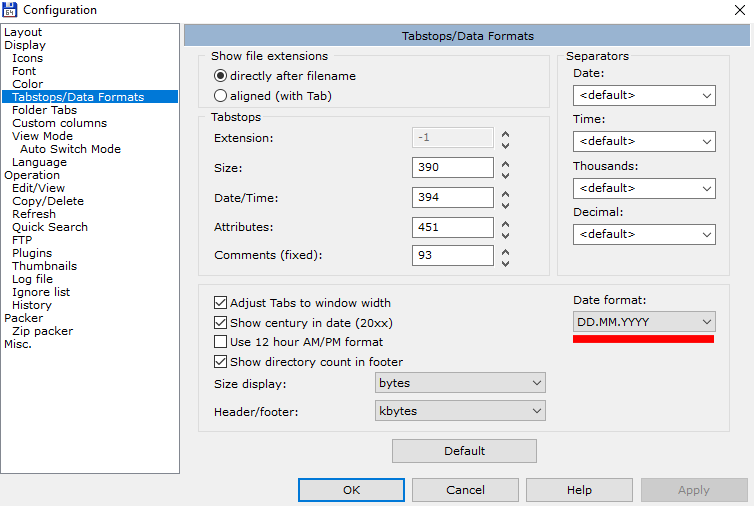Image resolution: width=754 pixels, height=506 pixels.
Task: Click the Size tabstop input field
Action: tap(452, 167)
